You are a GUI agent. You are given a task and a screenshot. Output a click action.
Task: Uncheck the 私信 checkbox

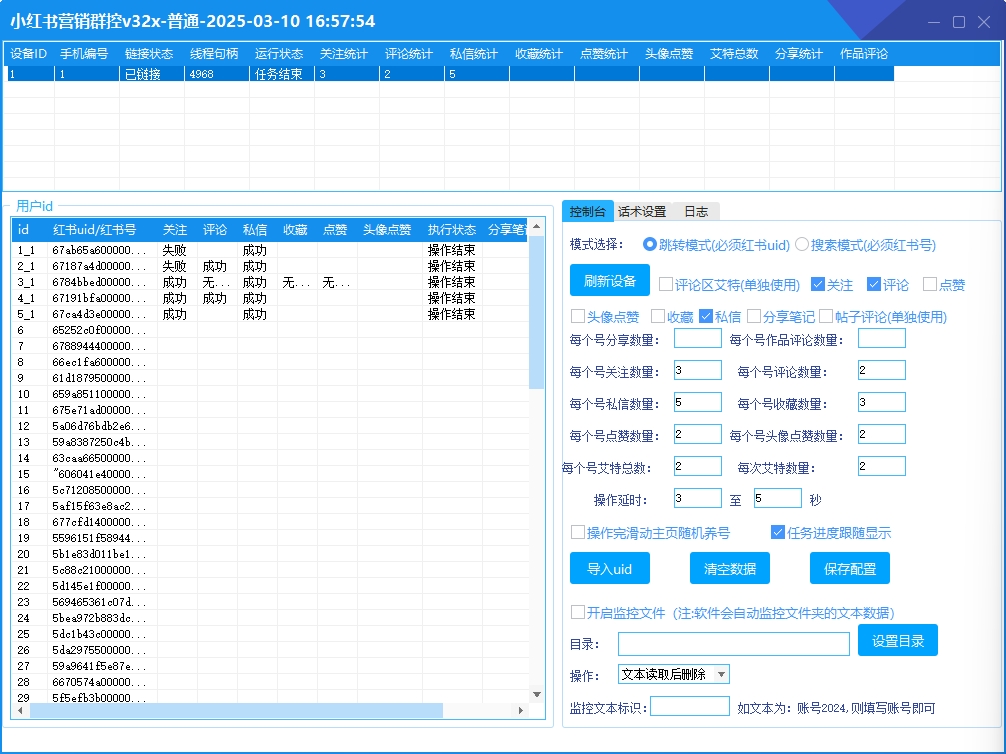[706, 316]
